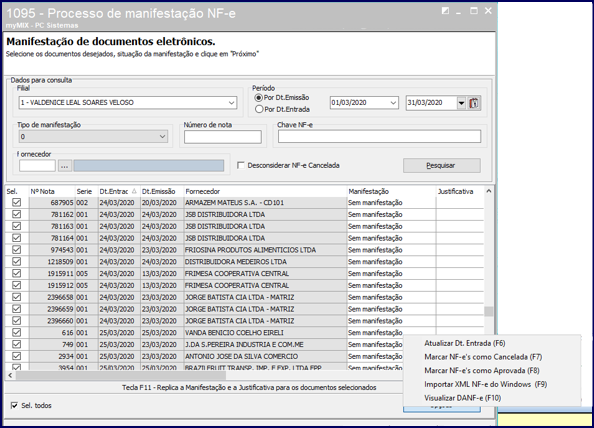This screenshot has width=594, height=428.
Task: Open the Filial dropdown
Action: coord(231,103)
